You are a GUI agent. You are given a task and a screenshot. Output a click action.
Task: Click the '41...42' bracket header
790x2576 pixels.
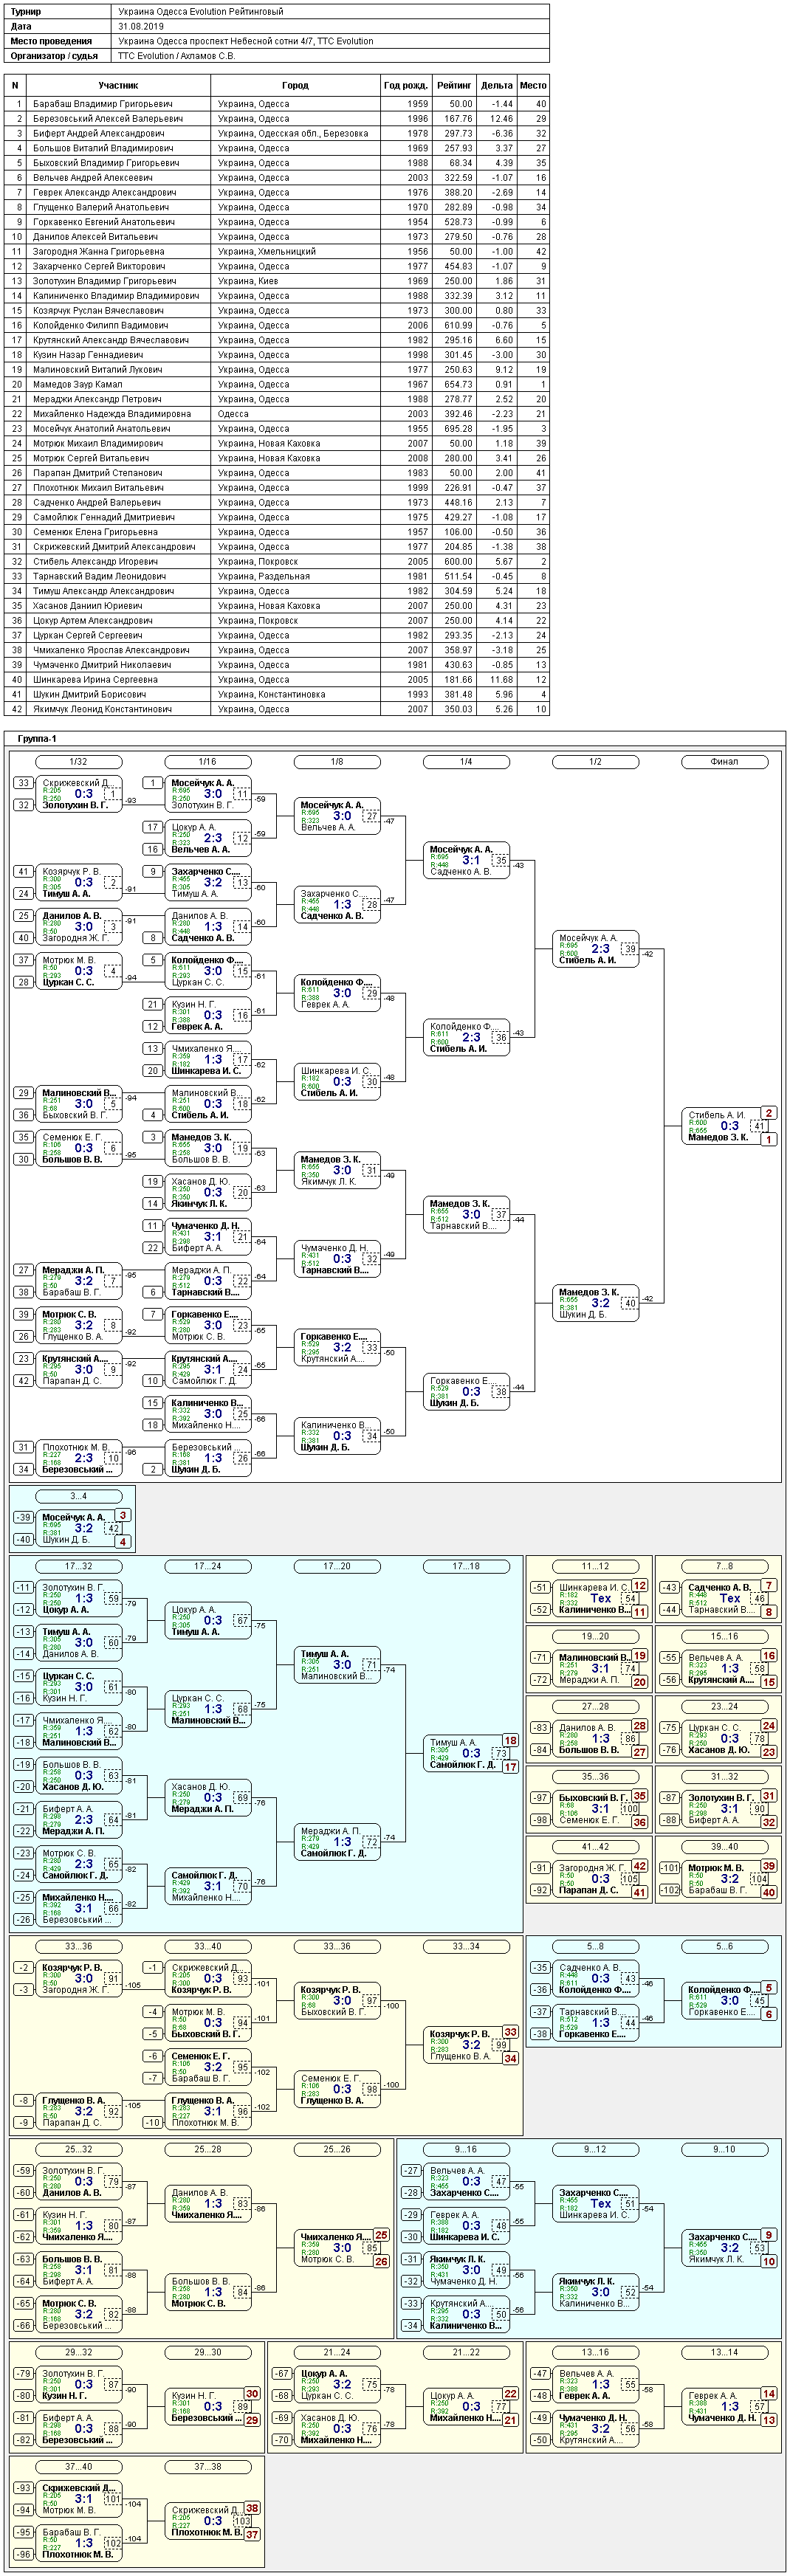pyautogui.click(x=595, y=1846)
